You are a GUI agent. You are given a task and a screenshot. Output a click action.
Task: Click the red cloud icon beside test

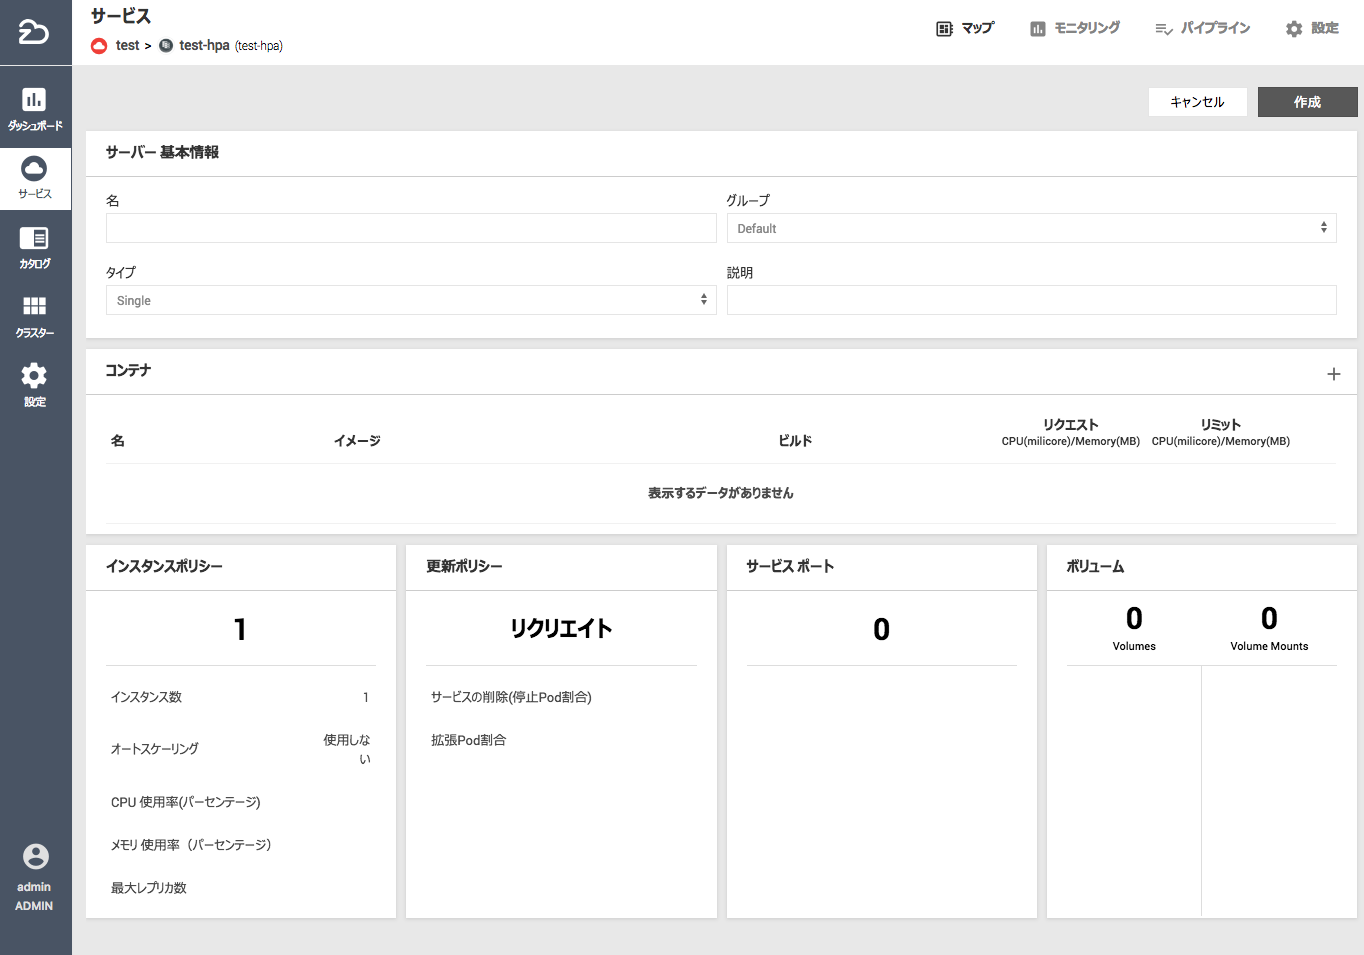(99, 46)
